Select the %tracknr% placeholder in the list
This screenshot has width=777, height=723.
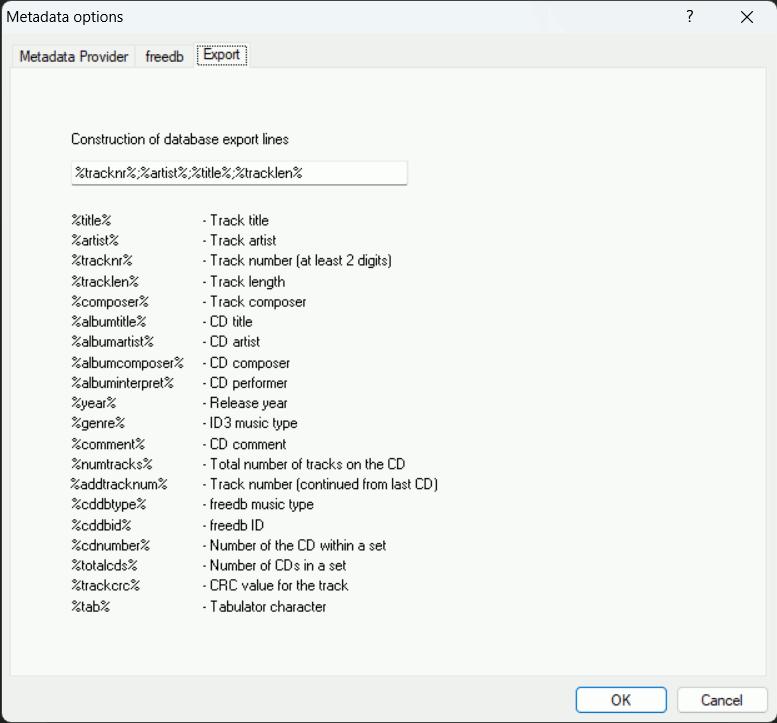tap(102, 261)
